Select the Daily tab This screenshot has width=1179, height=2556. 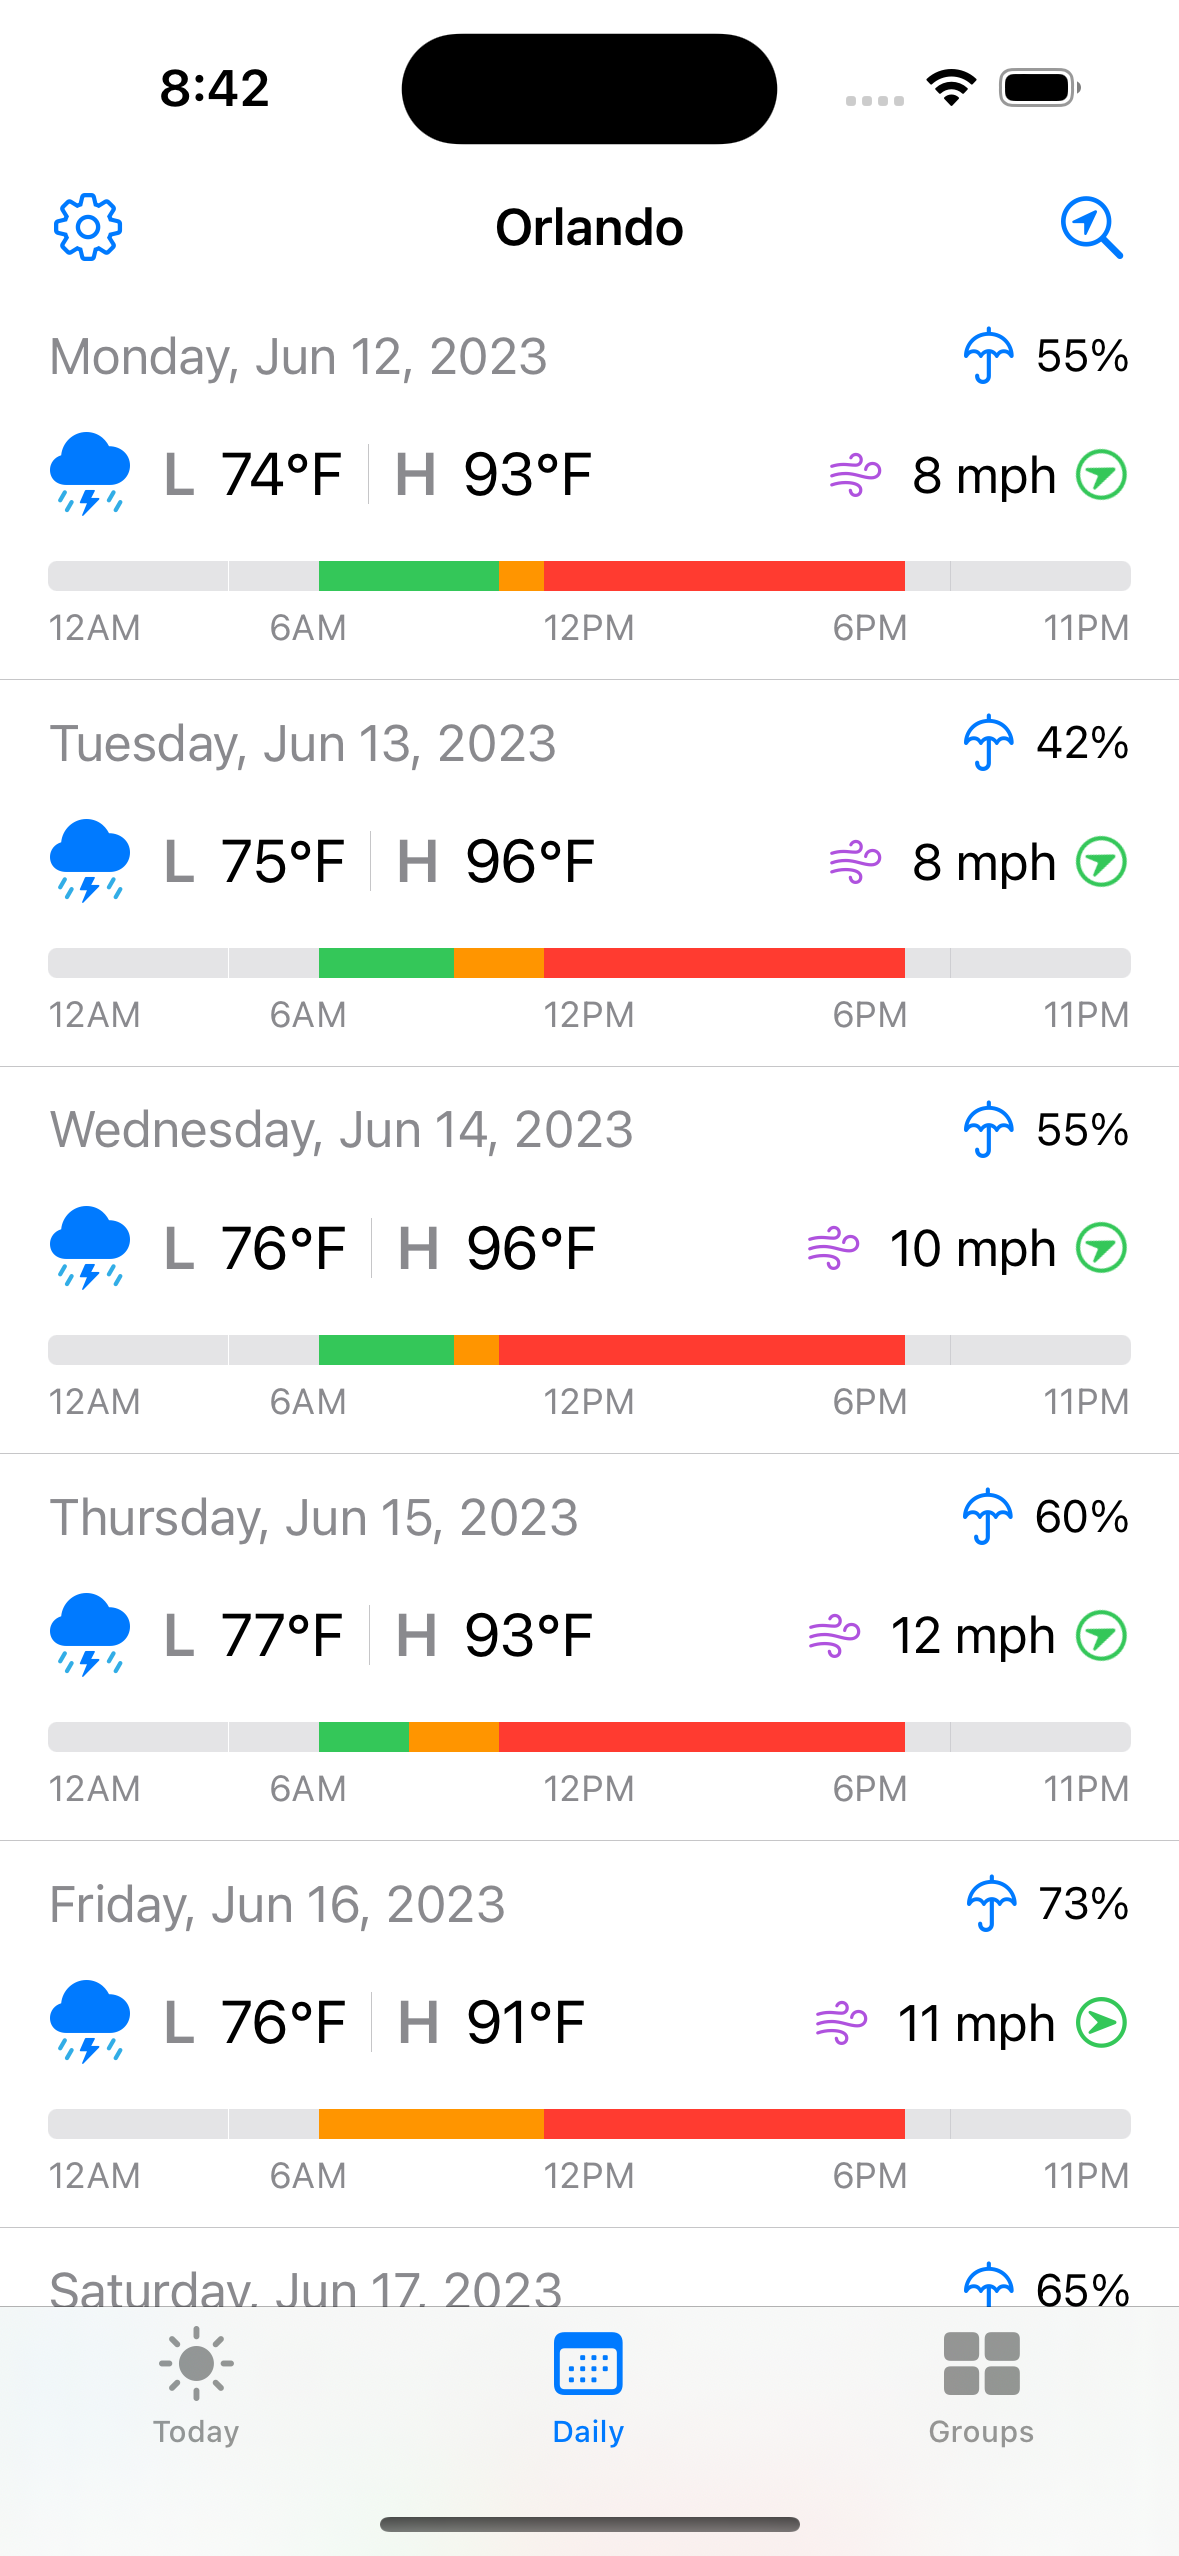click(588, 2385)
